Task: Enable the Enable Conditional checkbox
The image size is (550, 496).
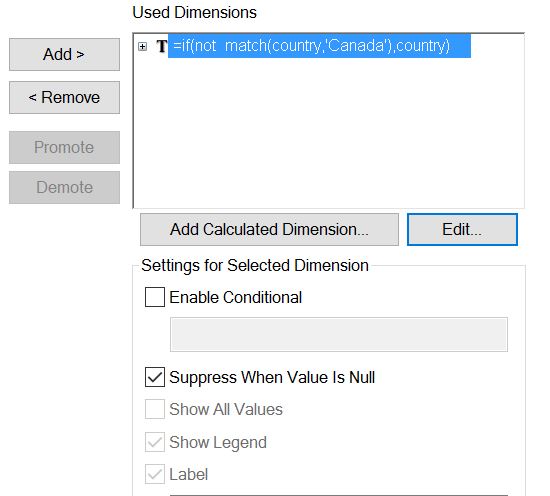Action: [155, 297]
